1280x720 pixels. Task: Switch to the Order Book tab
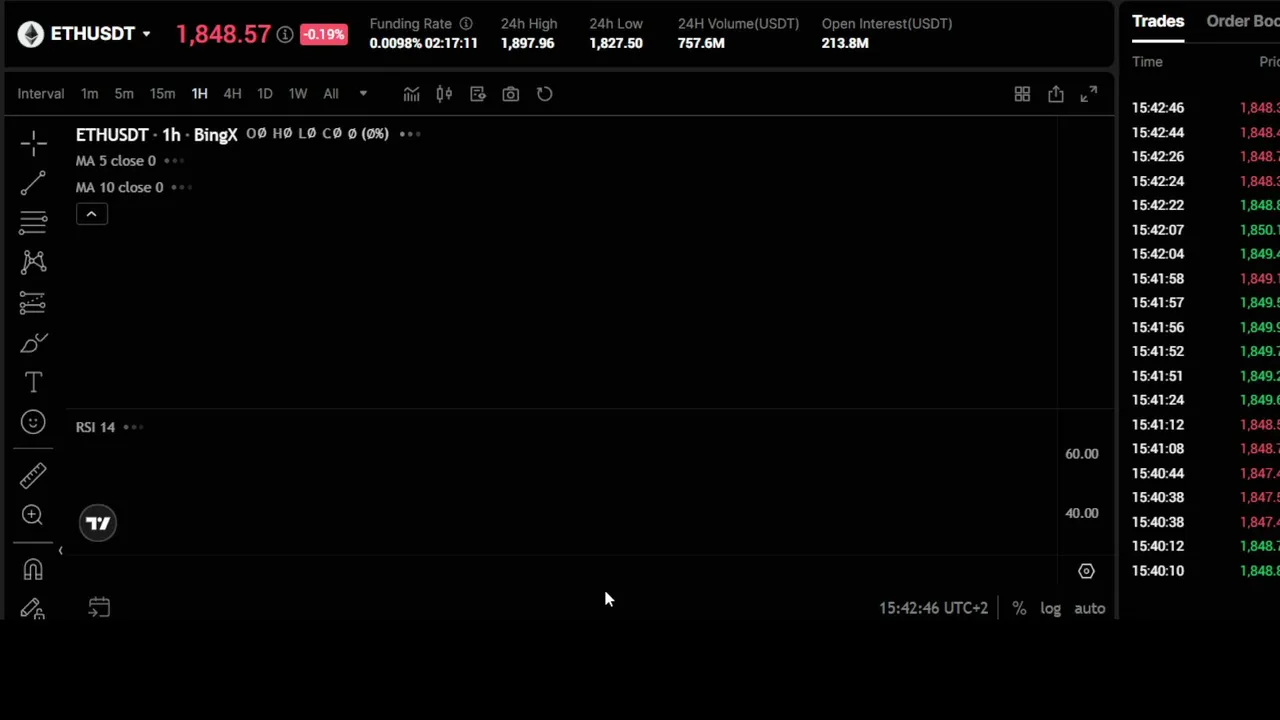(1243, 21)
